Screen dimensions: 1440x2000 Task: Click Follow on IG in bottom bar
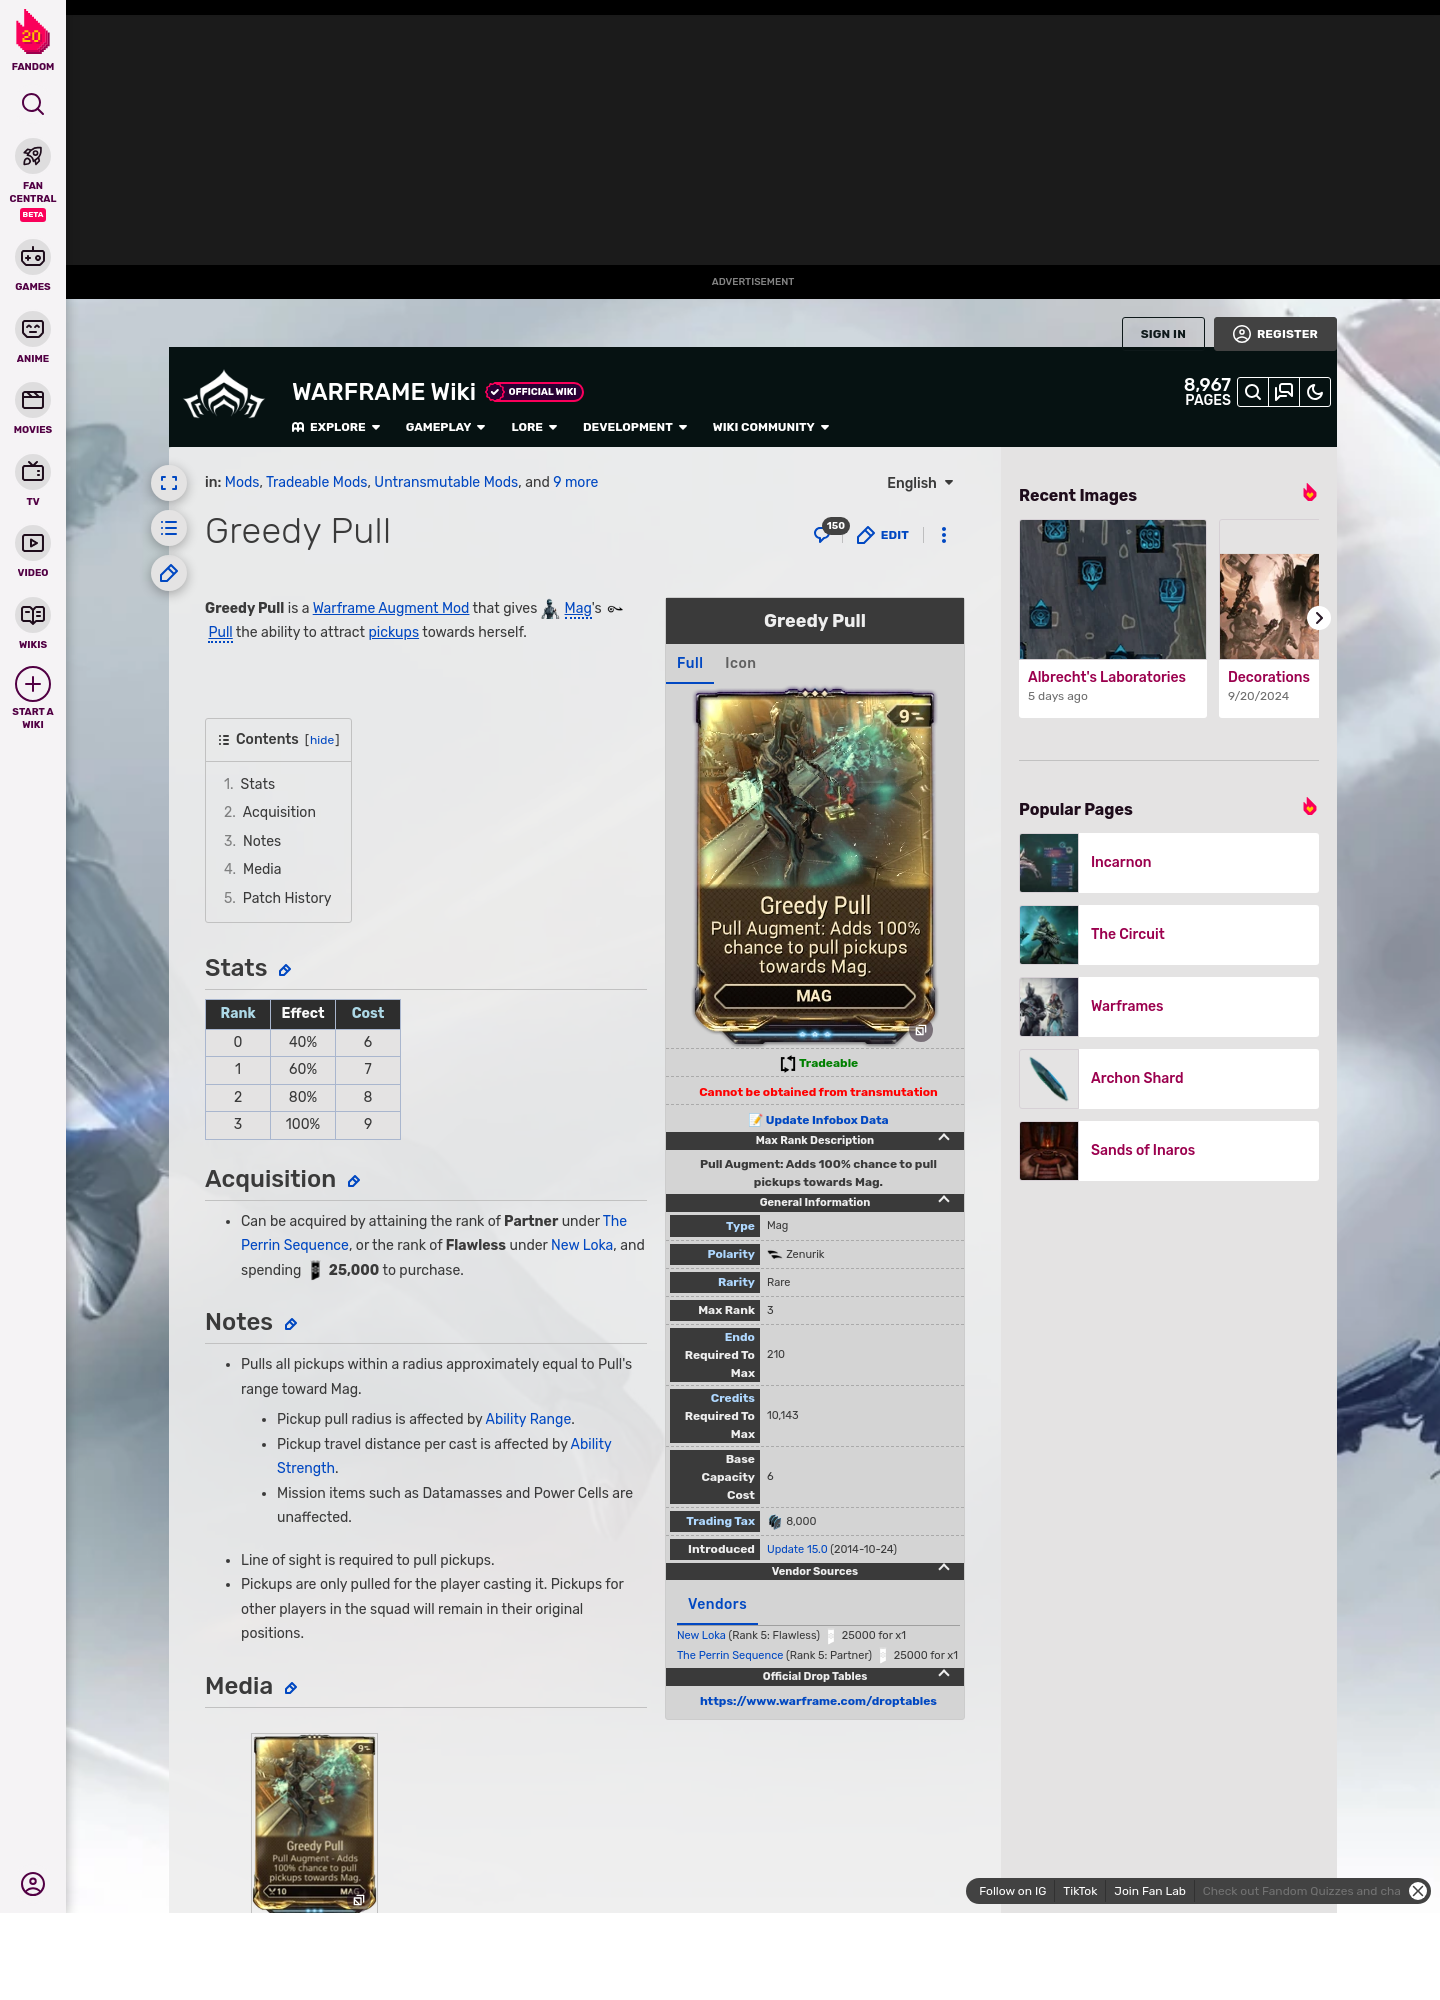tap(1012, 1891)
